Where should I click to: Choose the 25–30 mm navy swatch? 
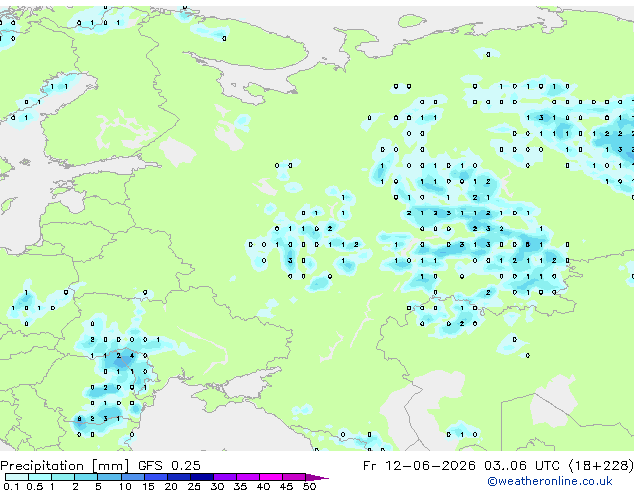point(201,477)
